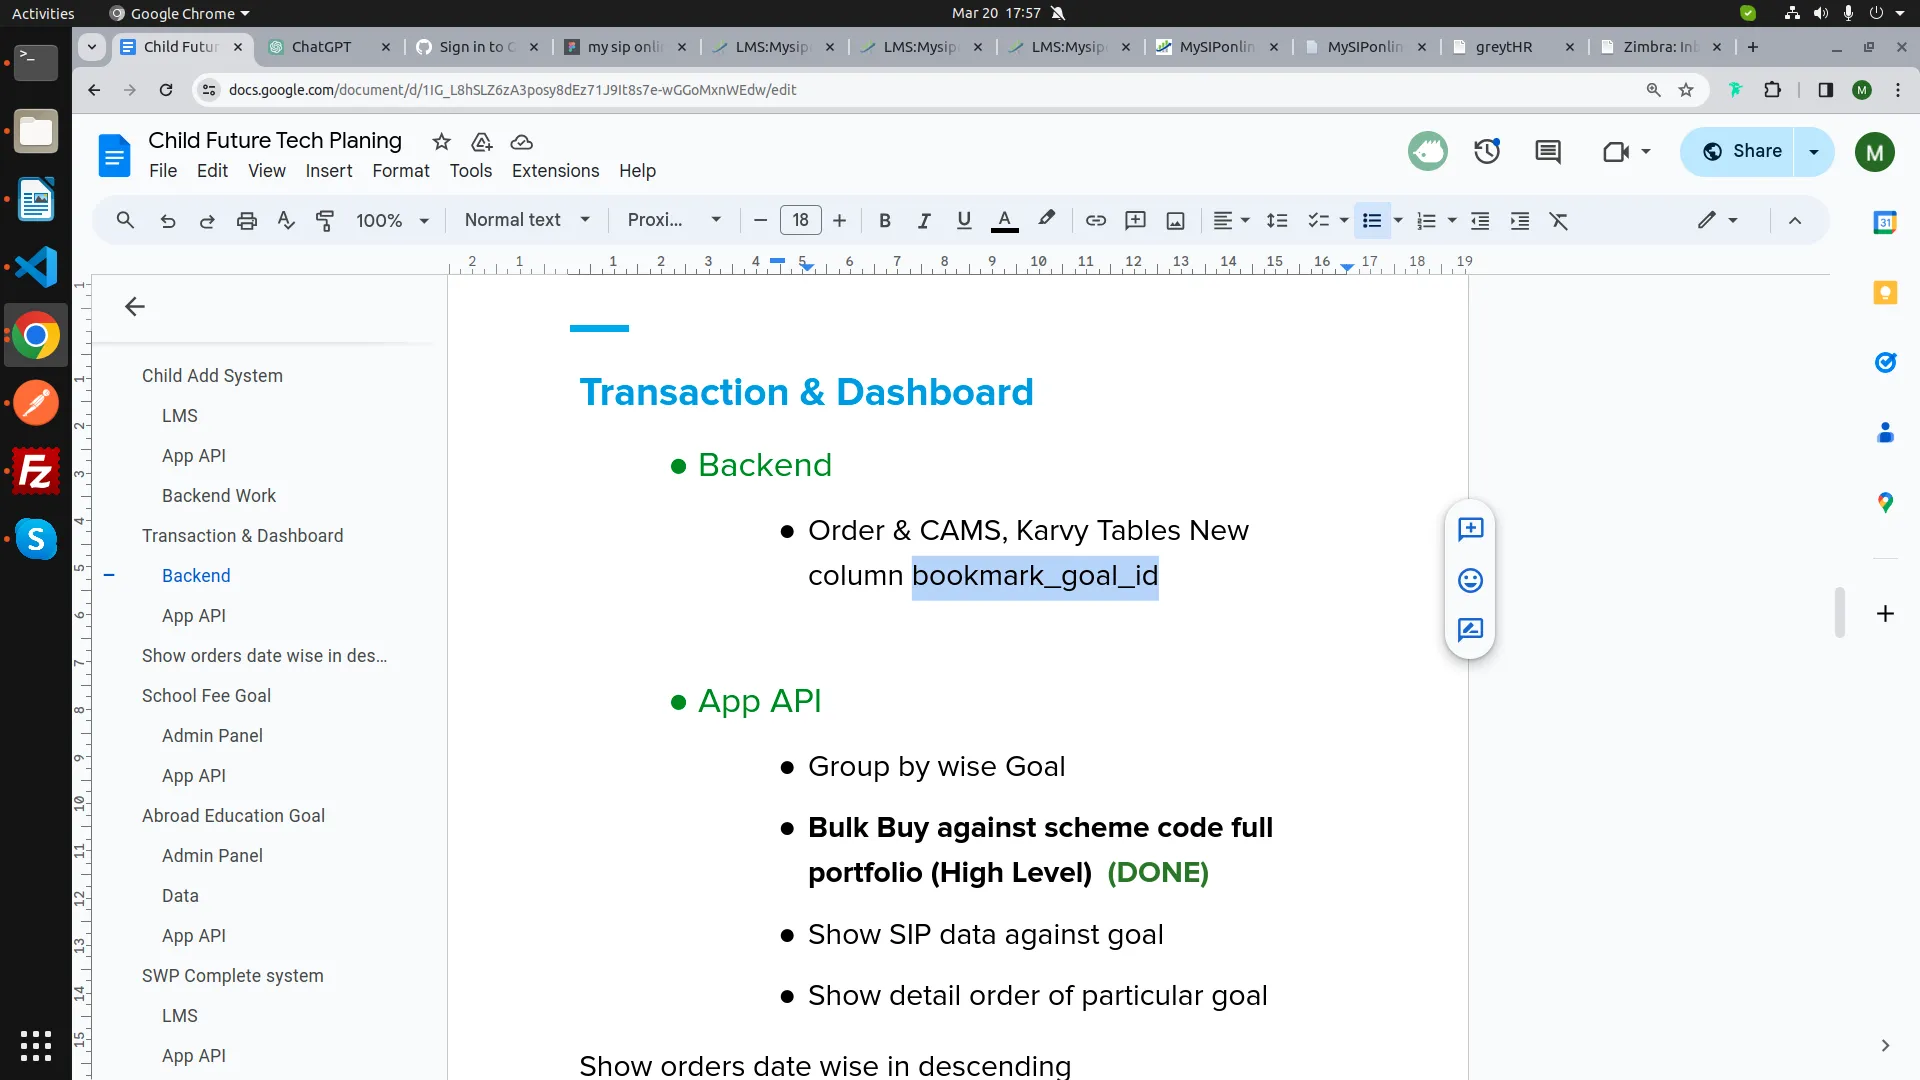Image resolution: width=1920 pixels, height=1080 pixels.
Task: Click the highlight color pen icon
Action: pyautogui.click(x=1046, y=219)
